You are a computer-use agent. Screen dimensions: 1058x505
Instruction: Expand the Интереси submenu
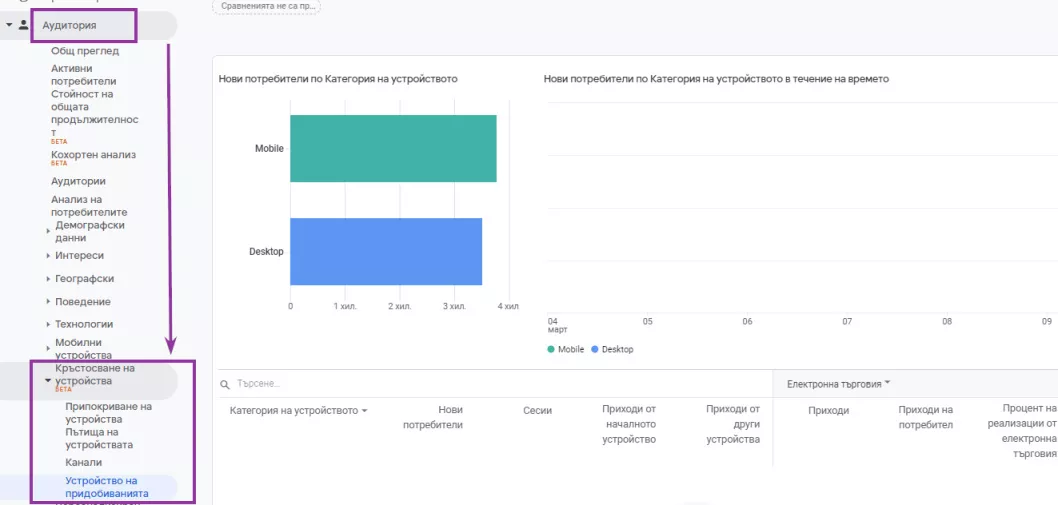tap(49, 256)
